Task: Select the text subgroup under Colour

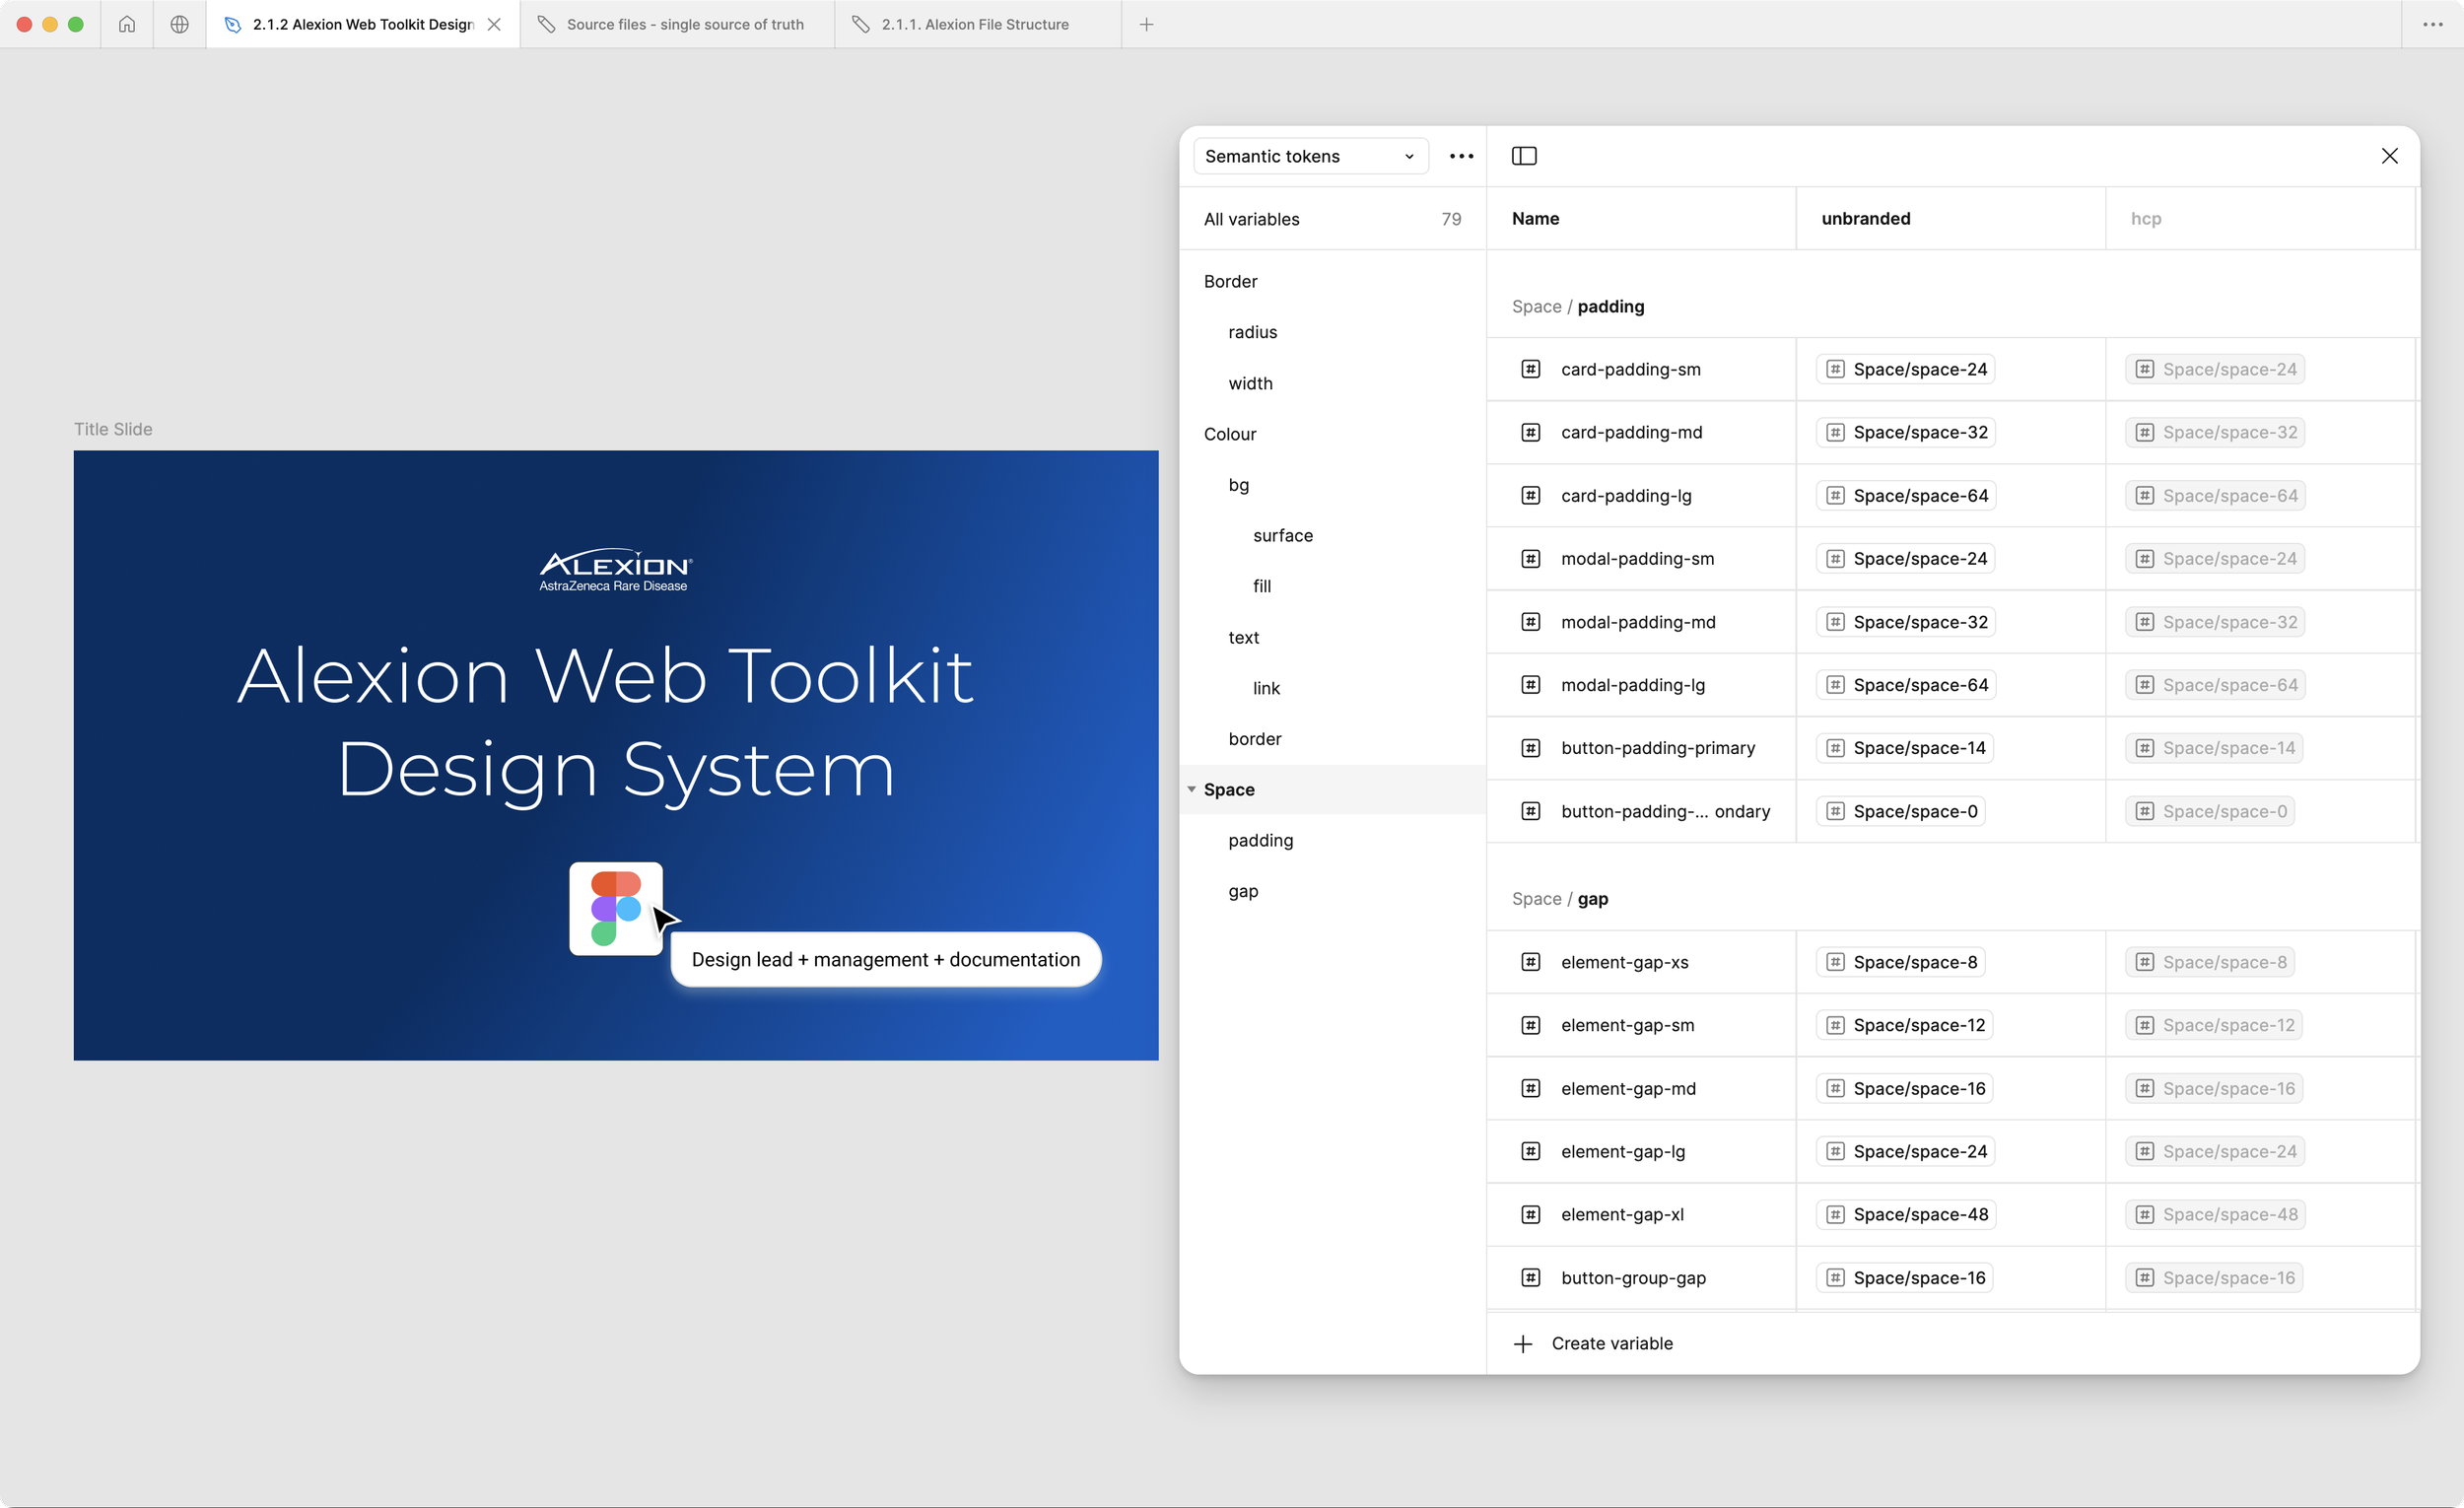Action: (1243, 638)
